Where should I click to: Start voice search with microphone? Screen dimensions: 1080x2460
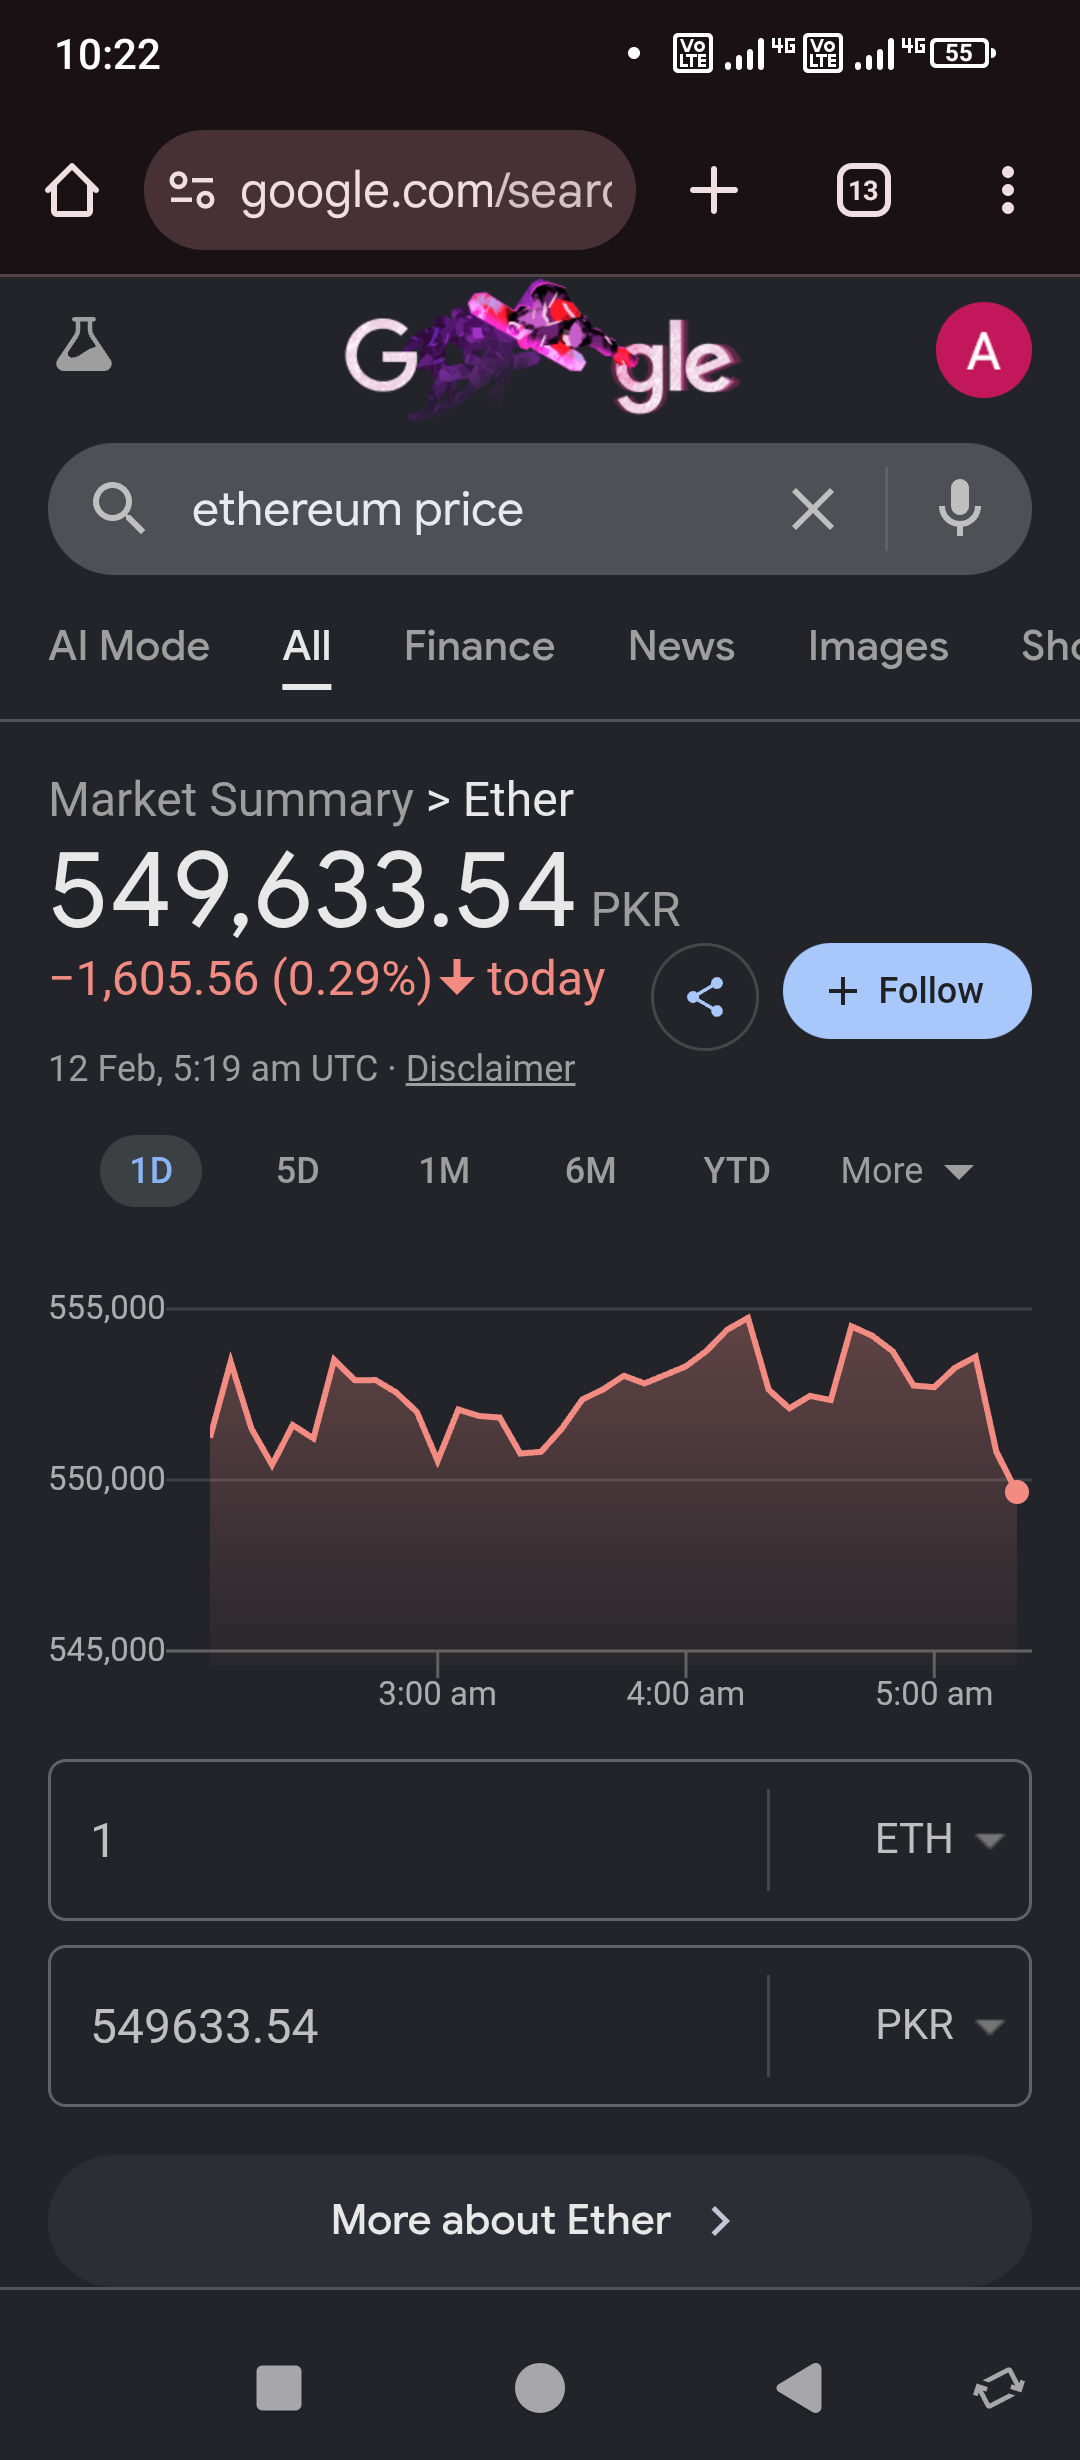click(x=959, y=509)
